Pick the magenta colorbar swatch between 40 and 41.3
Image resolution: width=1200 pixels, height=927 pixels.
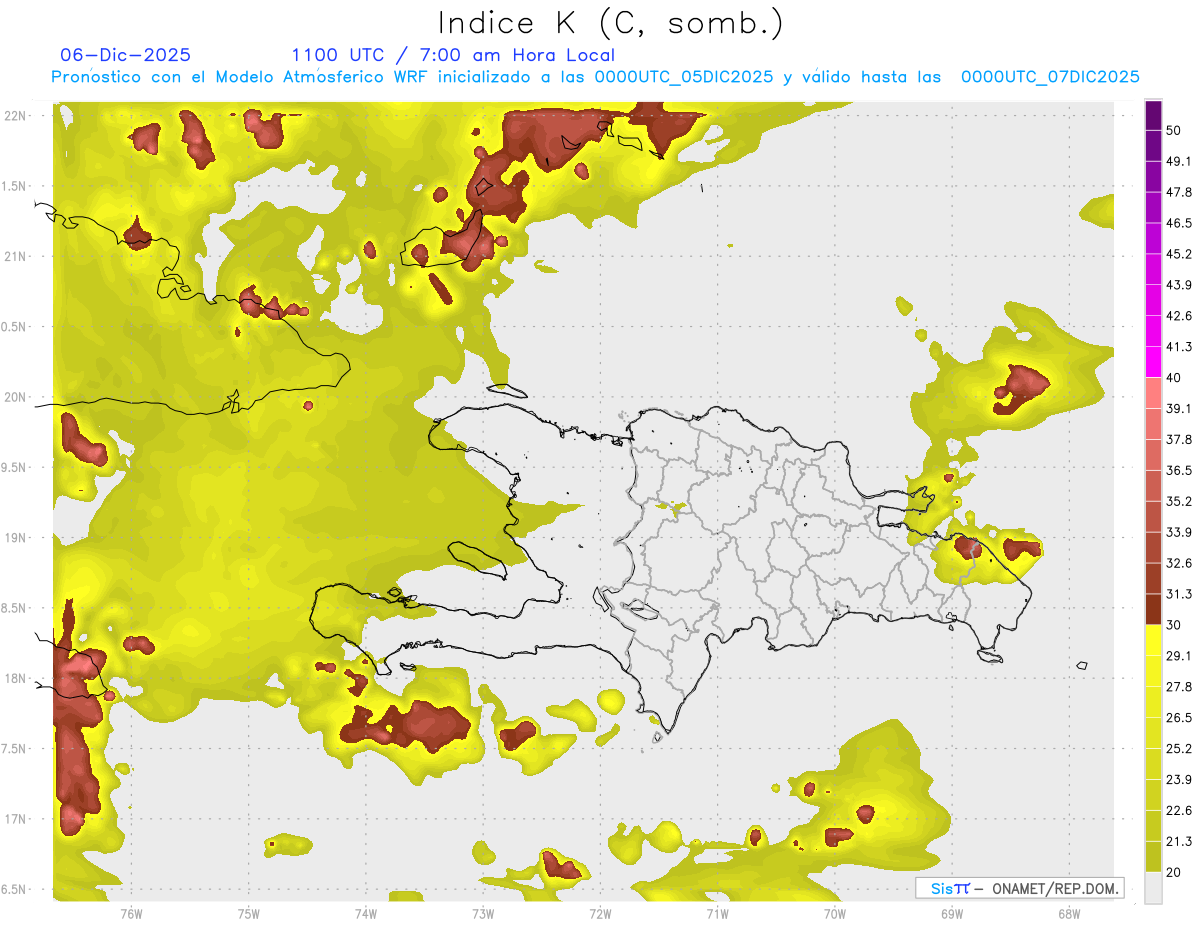point(1153,362)
